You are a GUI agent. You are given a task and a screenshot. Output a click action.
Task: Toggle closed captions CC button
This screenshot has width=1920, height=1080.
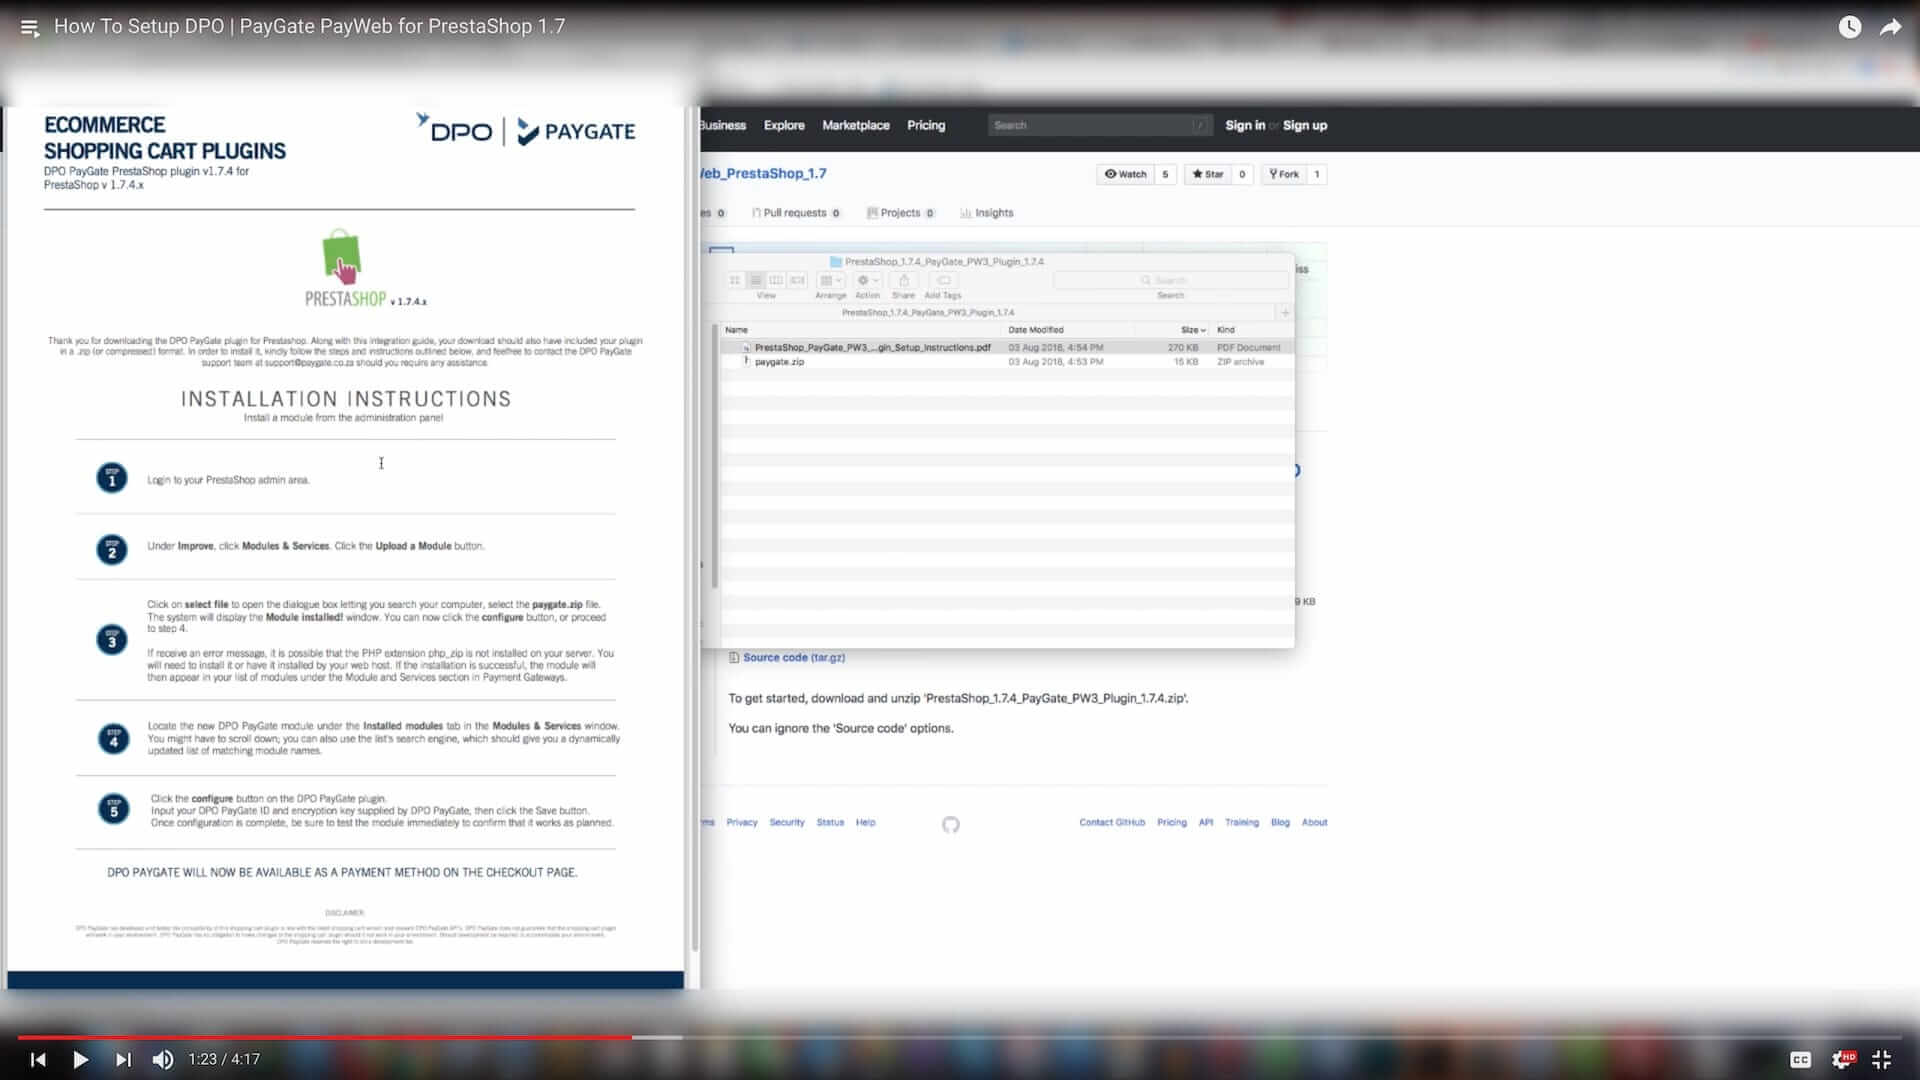coord(1800,1059)
